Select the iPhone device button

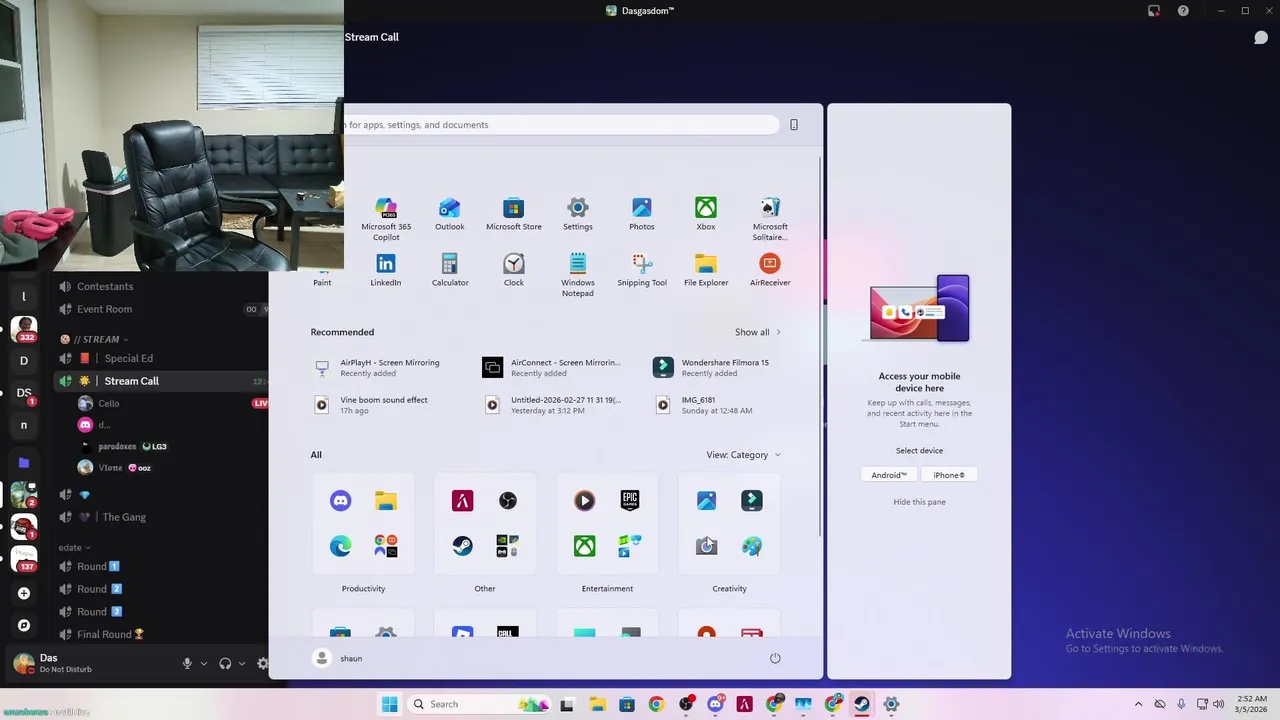[x=949, y=475]
